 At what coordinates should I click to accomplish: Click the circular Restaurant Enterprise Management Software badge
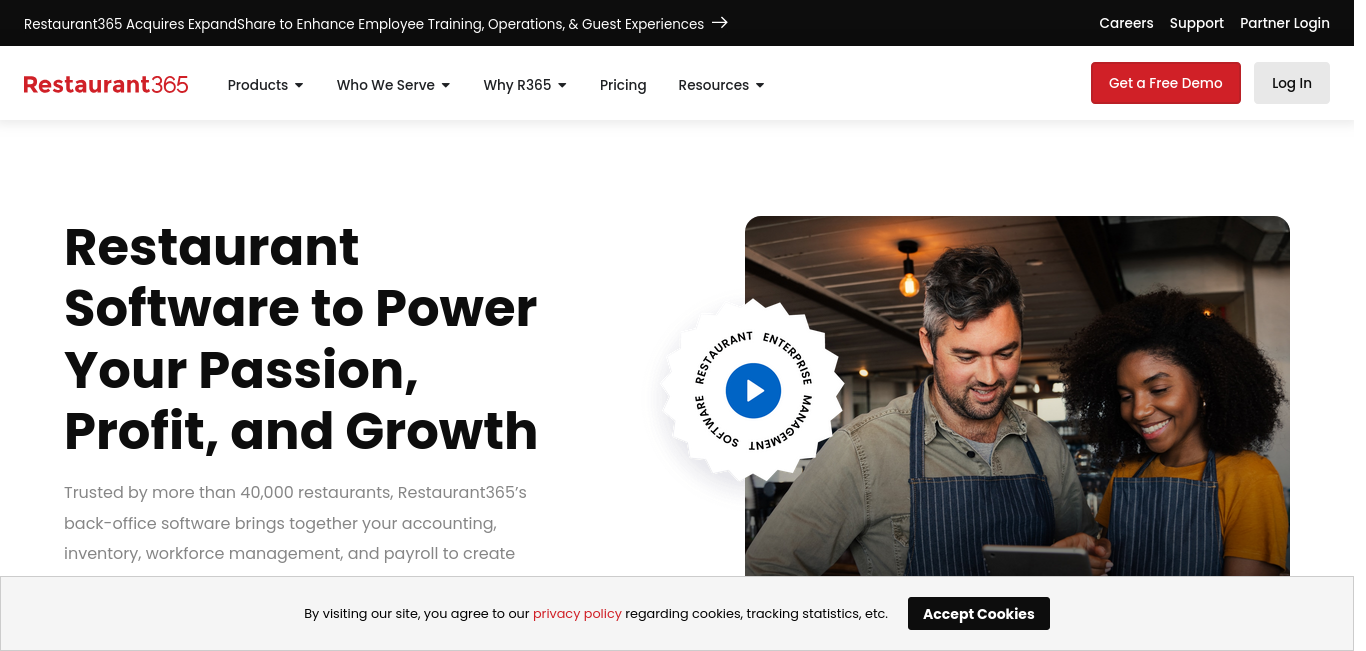tap(753, 391)
